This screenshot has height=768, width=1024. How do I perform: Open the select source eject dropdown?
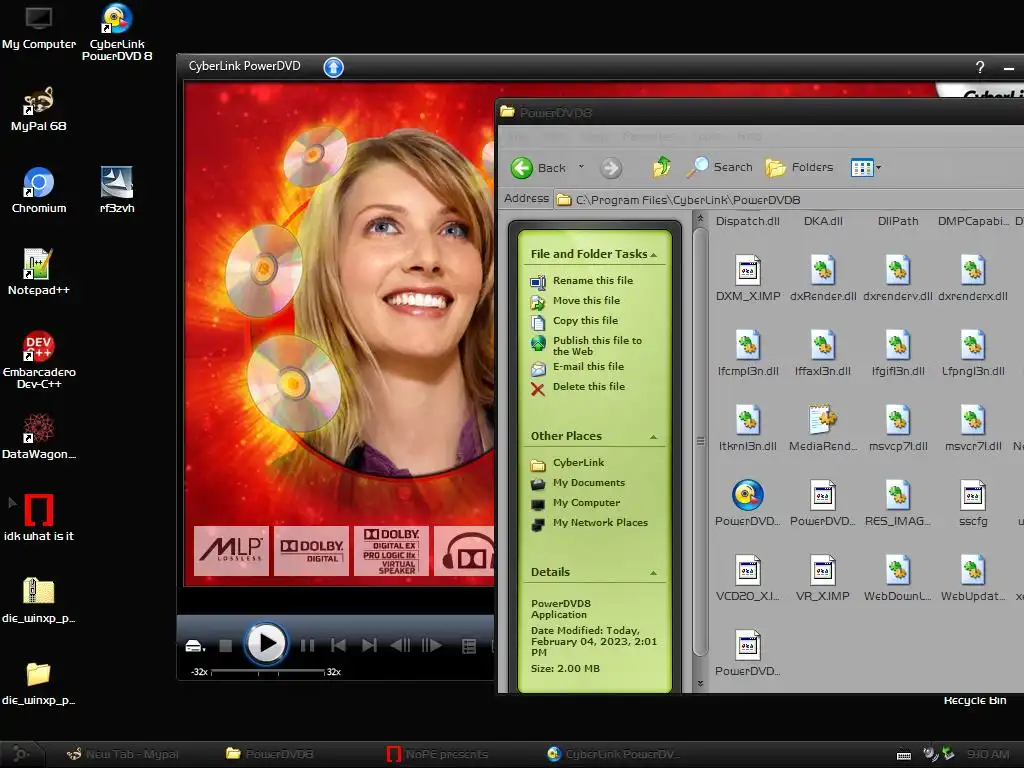[x=195, y=647]
